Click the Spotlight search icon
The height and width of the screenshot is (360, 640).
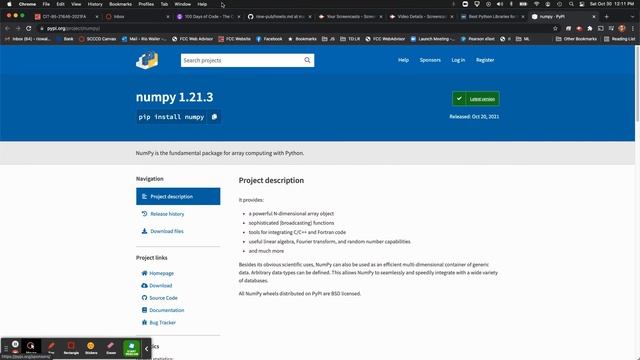[571, 4]
